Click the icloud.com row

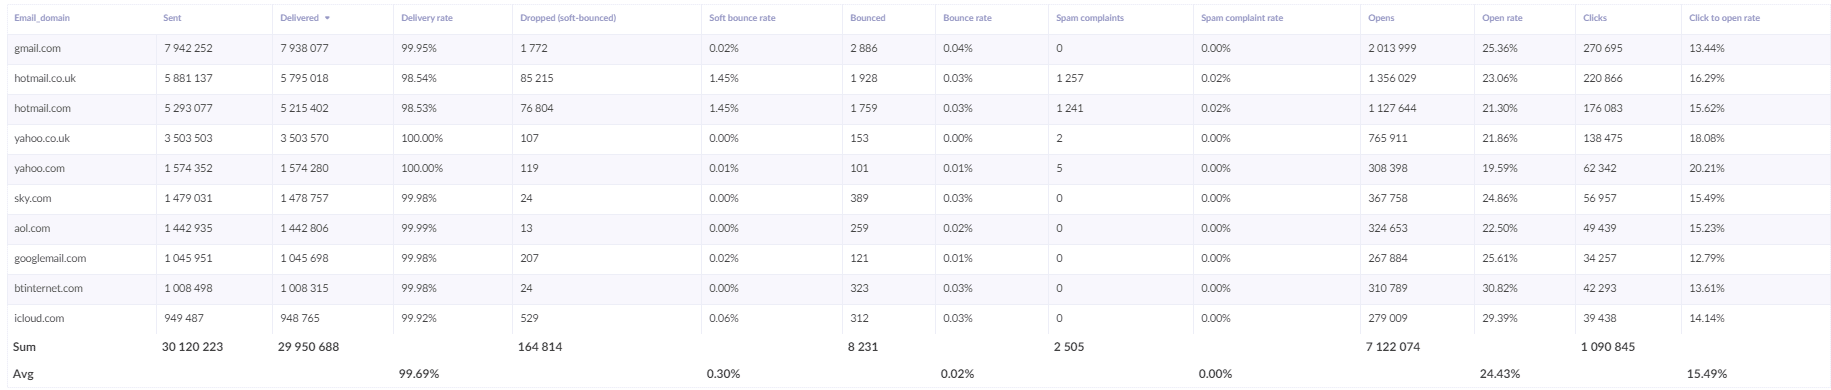(x=915, y=318)
